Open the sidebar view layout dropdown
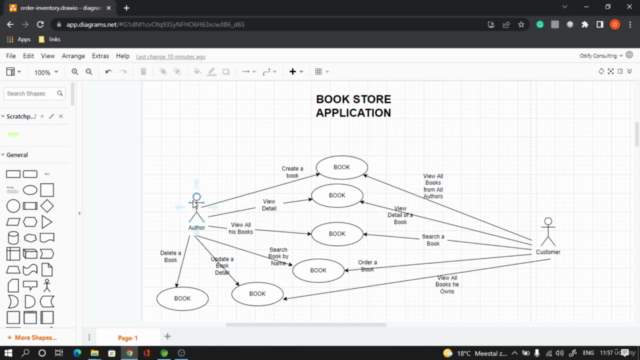This screenshot has width=640, height=360. (13, 72)
